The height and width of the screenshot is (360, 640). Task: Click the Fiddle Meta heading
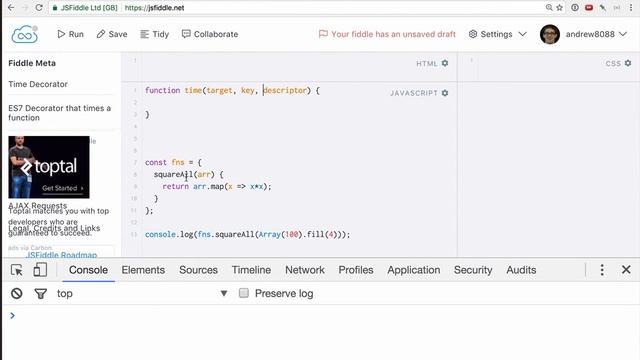click(x=32, y=63)
